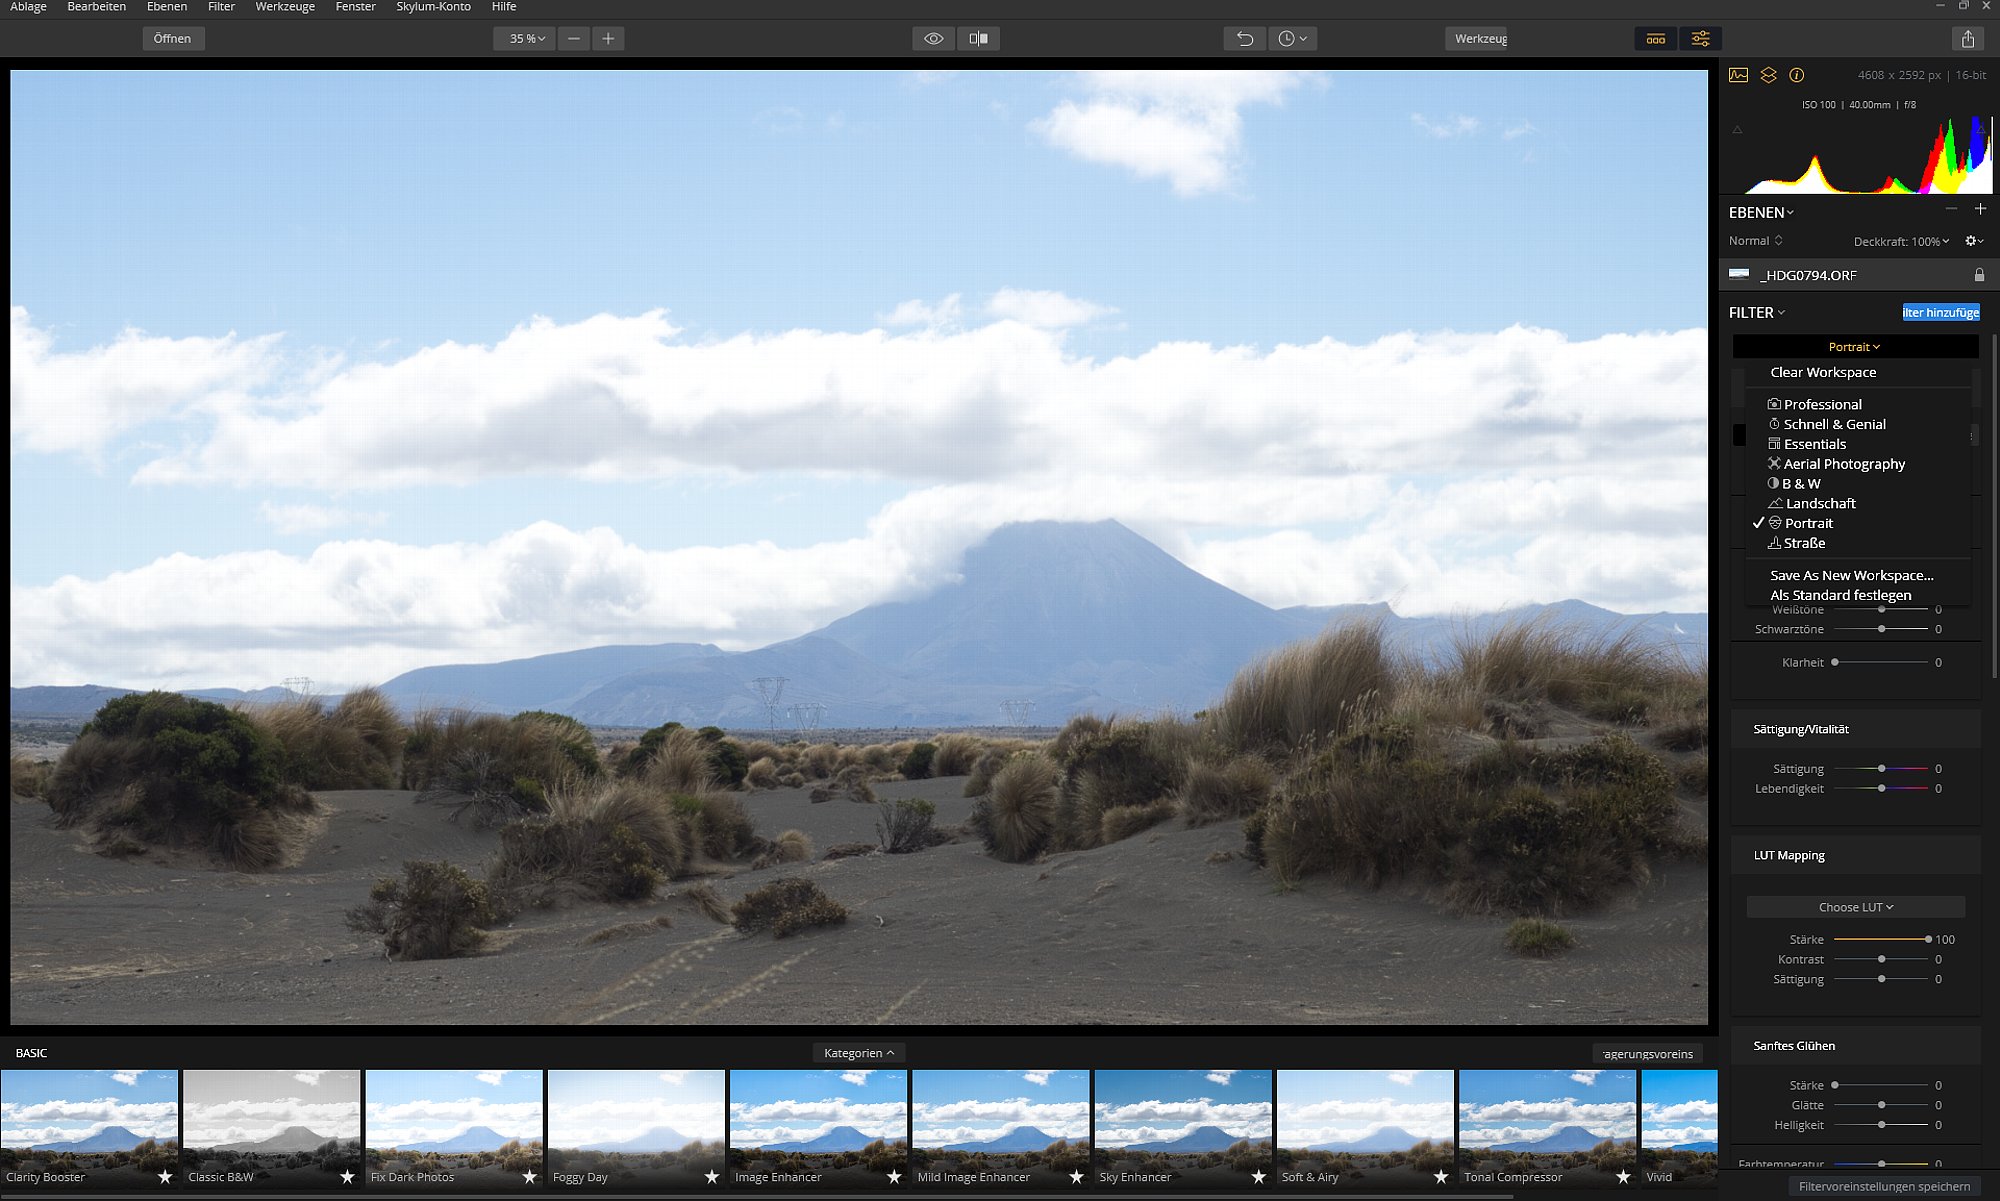Collapse the Sanftes Glühen filter header
This screenshot has width=2000, height=1201.
point(1855,1045)
